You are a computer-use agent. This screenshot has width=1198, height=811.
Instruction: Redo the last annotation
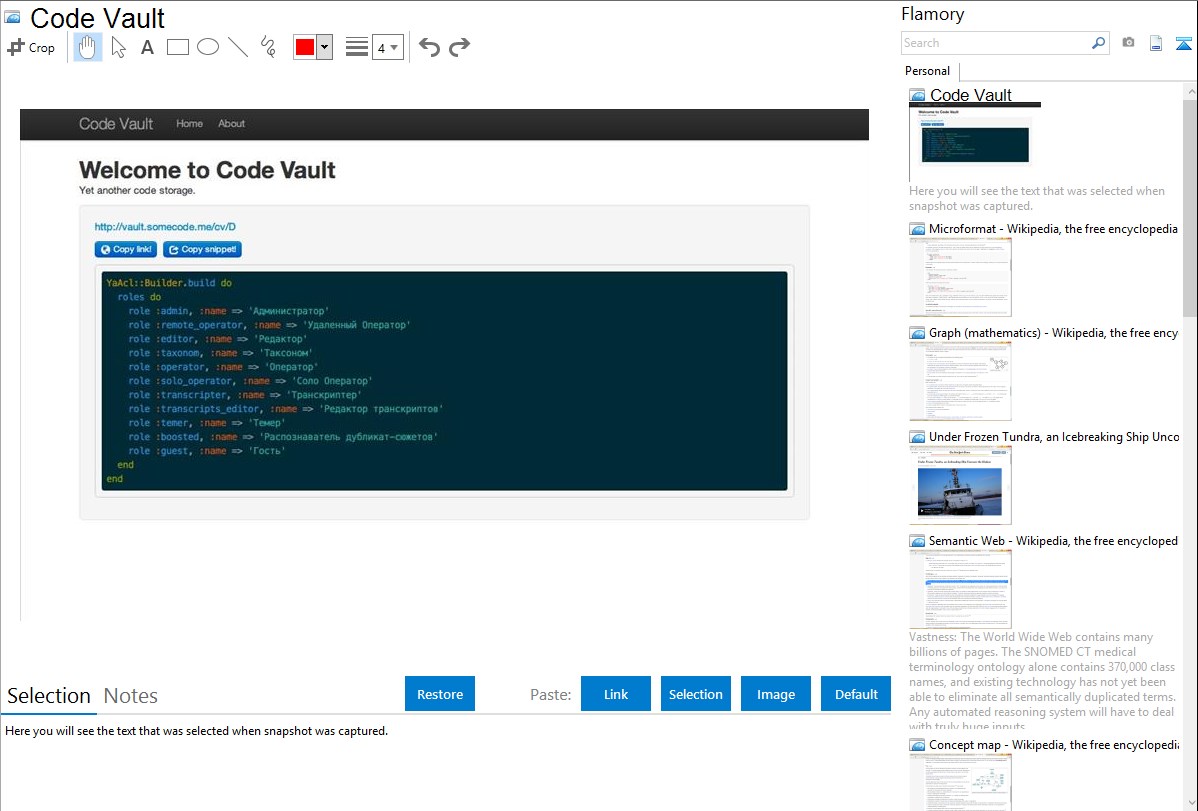459,47
